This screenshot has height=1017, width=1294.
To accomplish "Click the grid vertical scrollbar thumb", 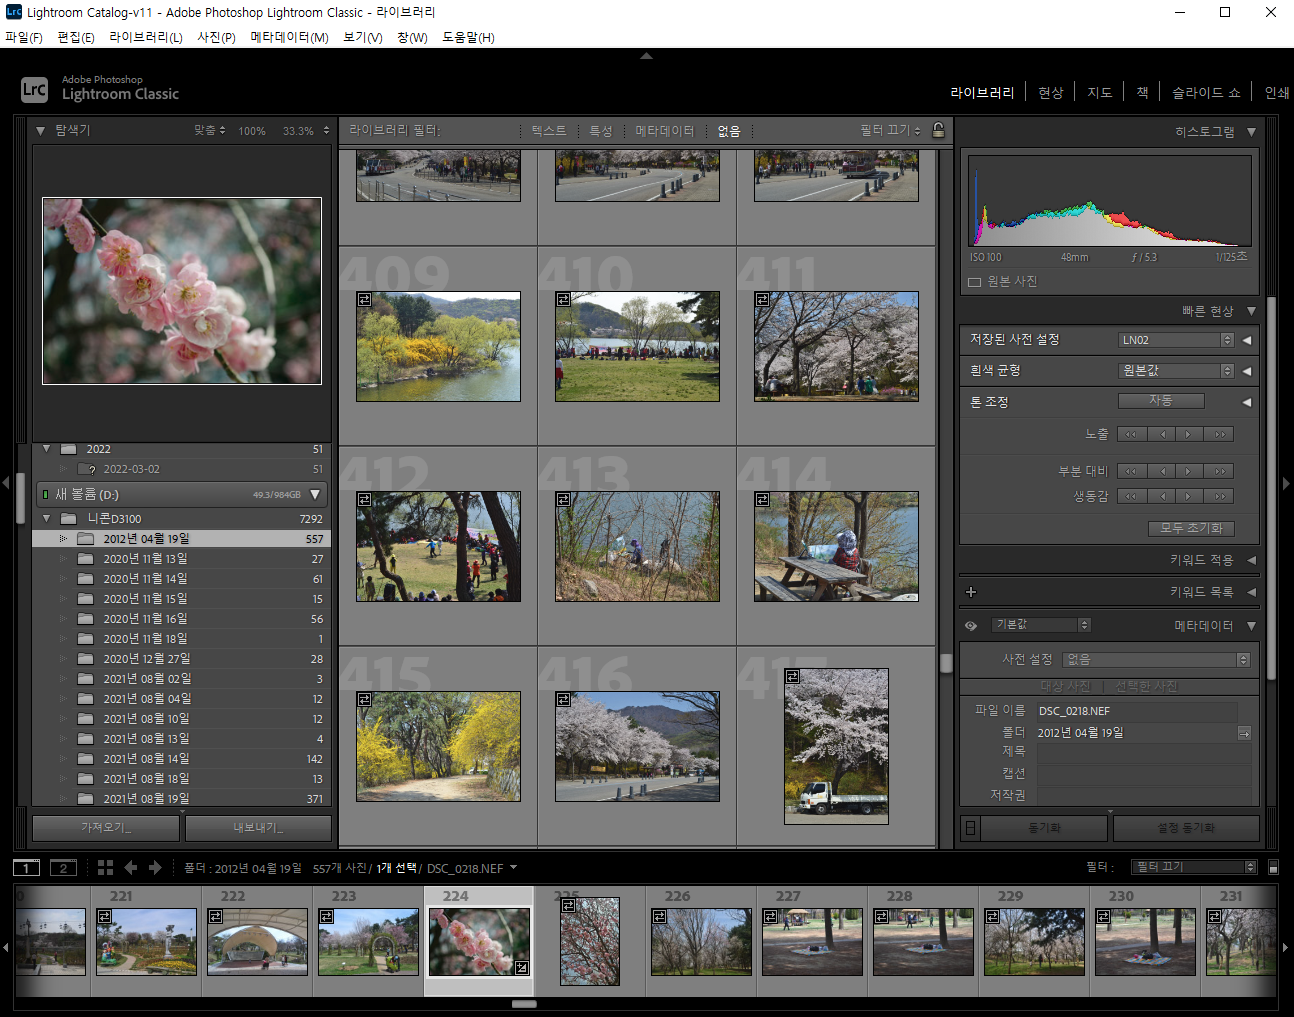I will click(x=946, y=663).
